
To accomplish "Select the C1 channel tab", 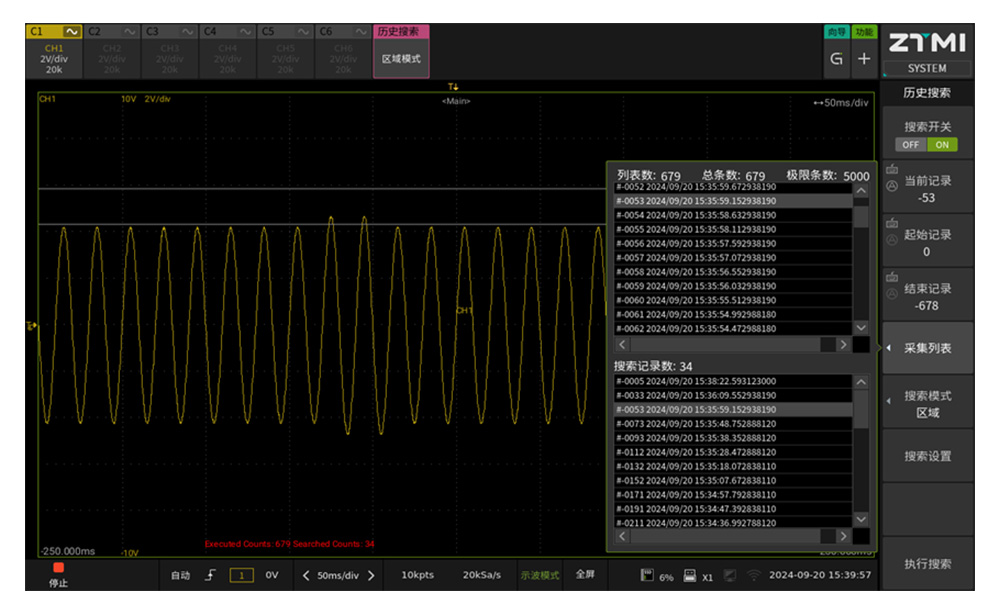I will pos(54,52).
